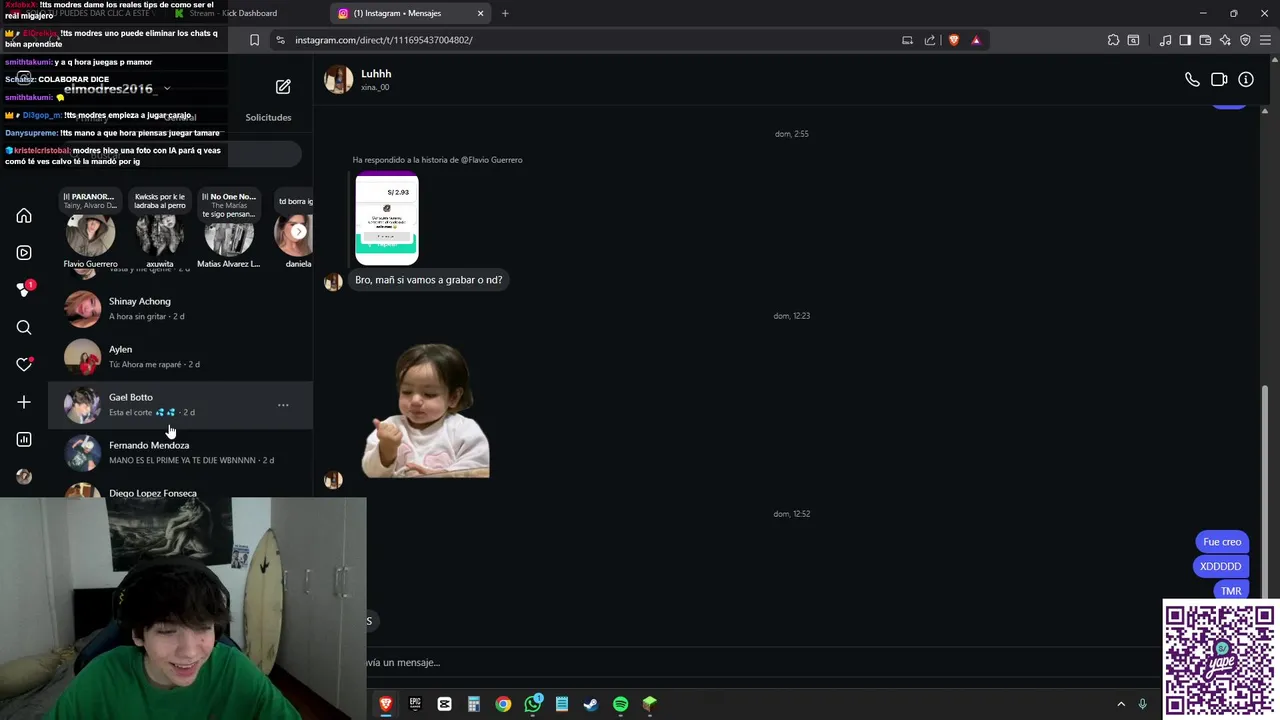Open Brave Rewards triangle icon
The width and height of the screenshot is (1280, 720).
pos(976,40)
